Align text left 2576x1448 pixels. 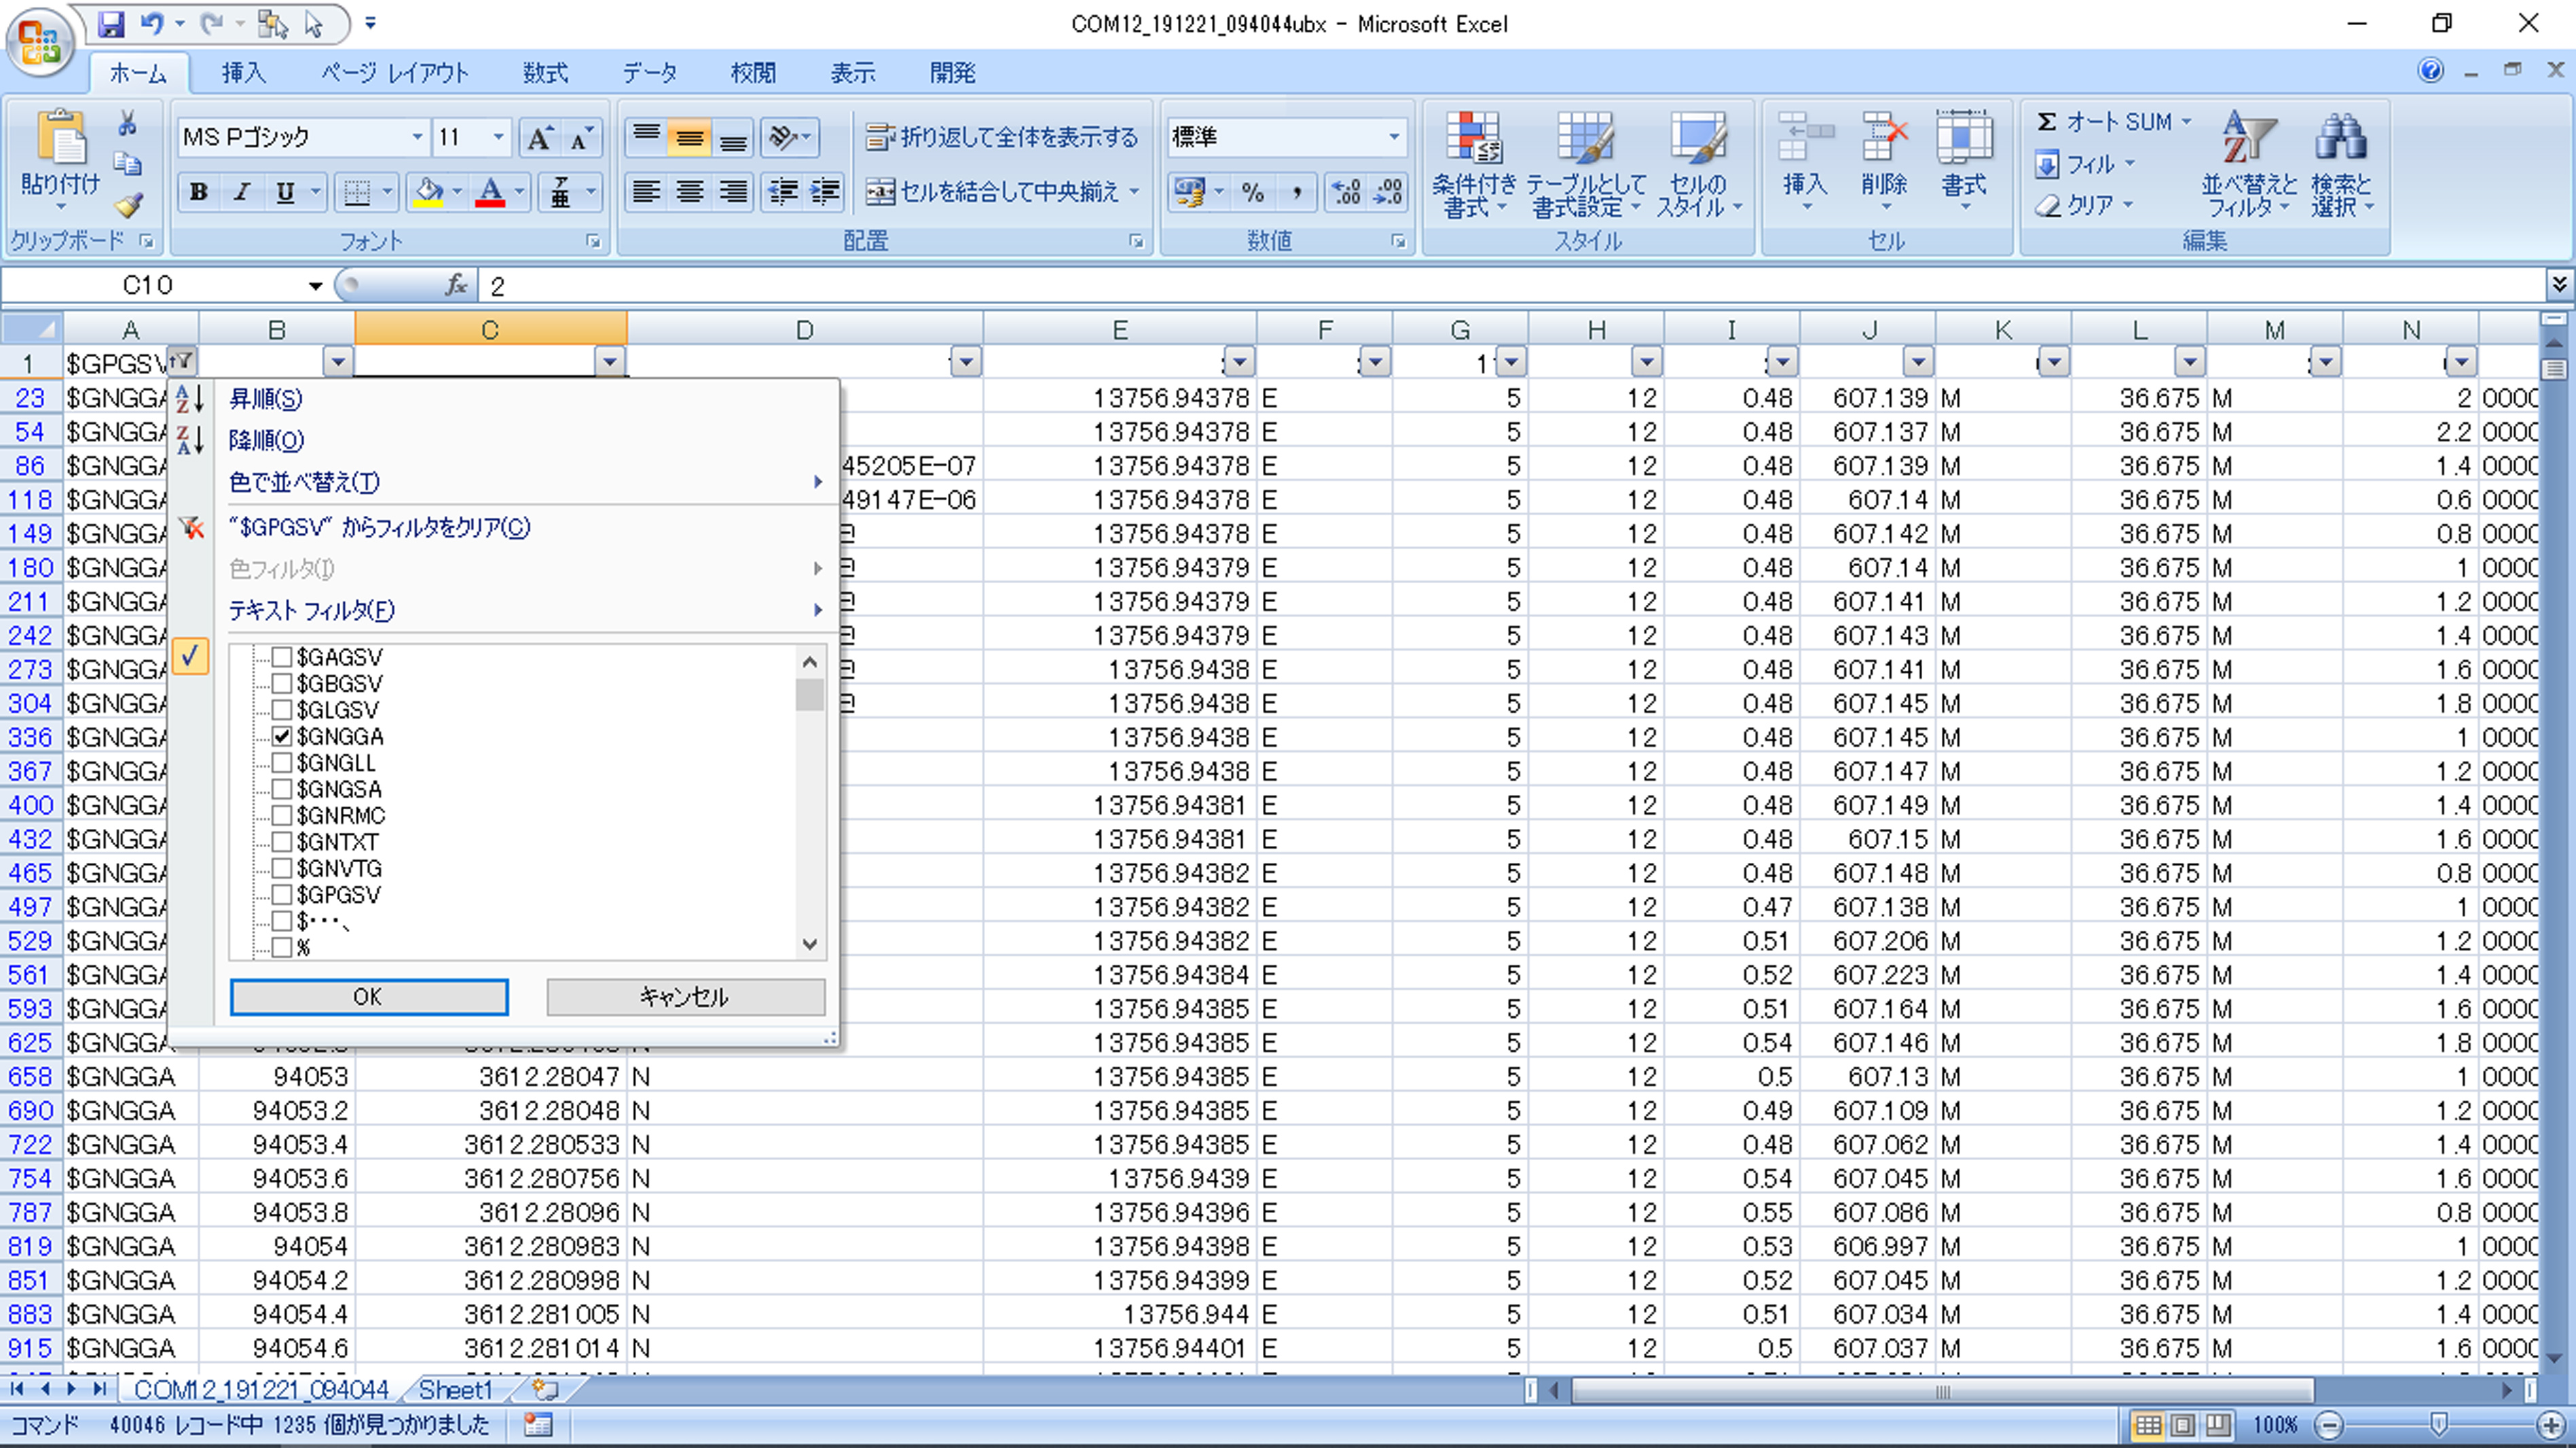647,192
